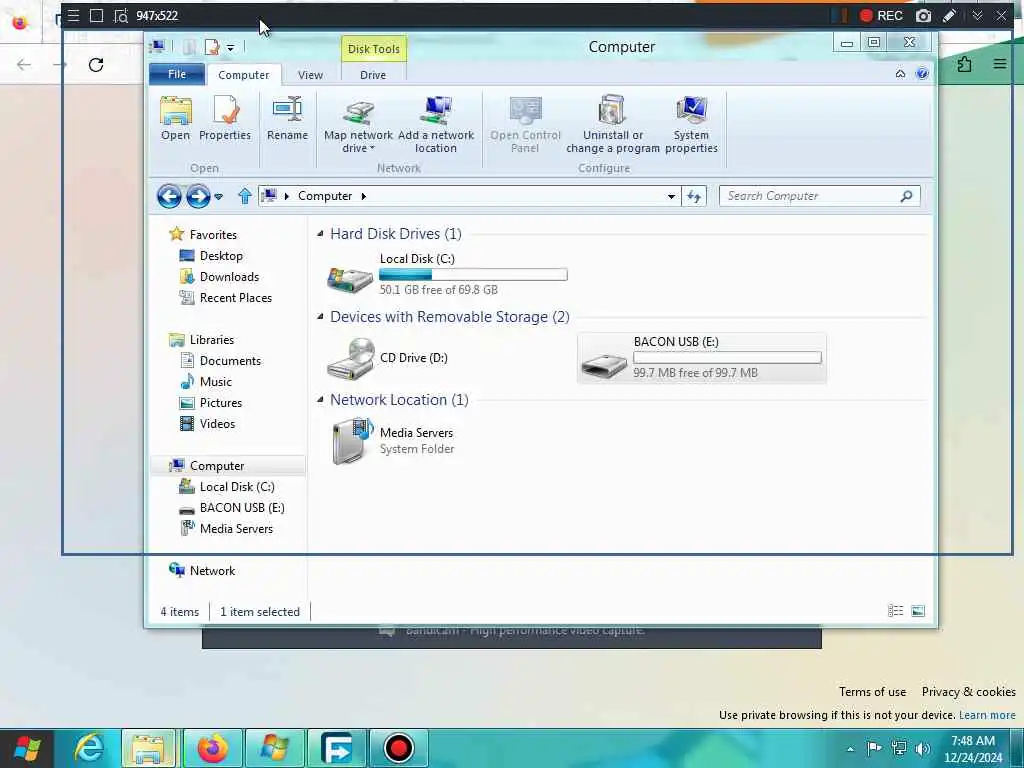
Task: Click Search Computer input field
Action: 810,196
